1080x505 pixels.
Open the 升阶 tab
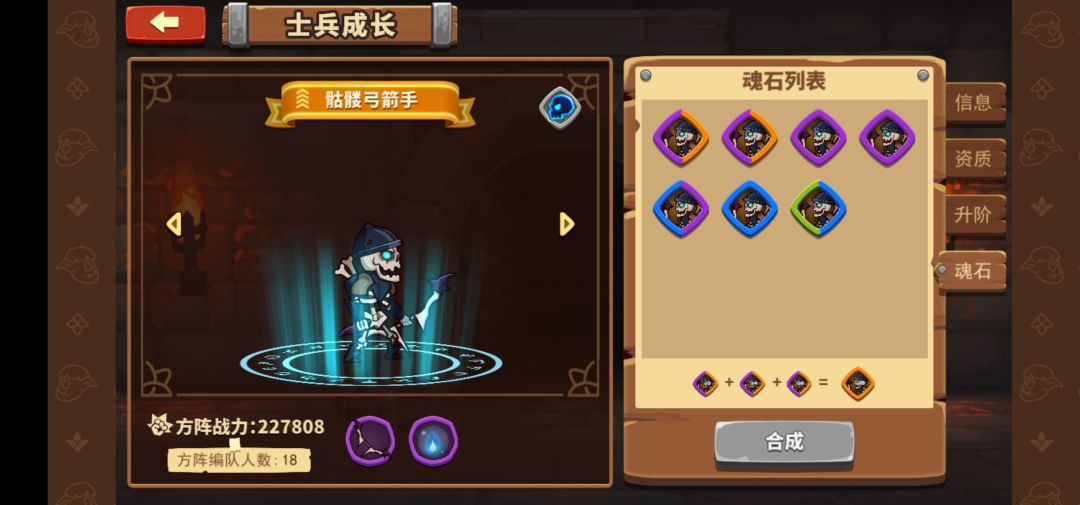(x=973, y=215)
